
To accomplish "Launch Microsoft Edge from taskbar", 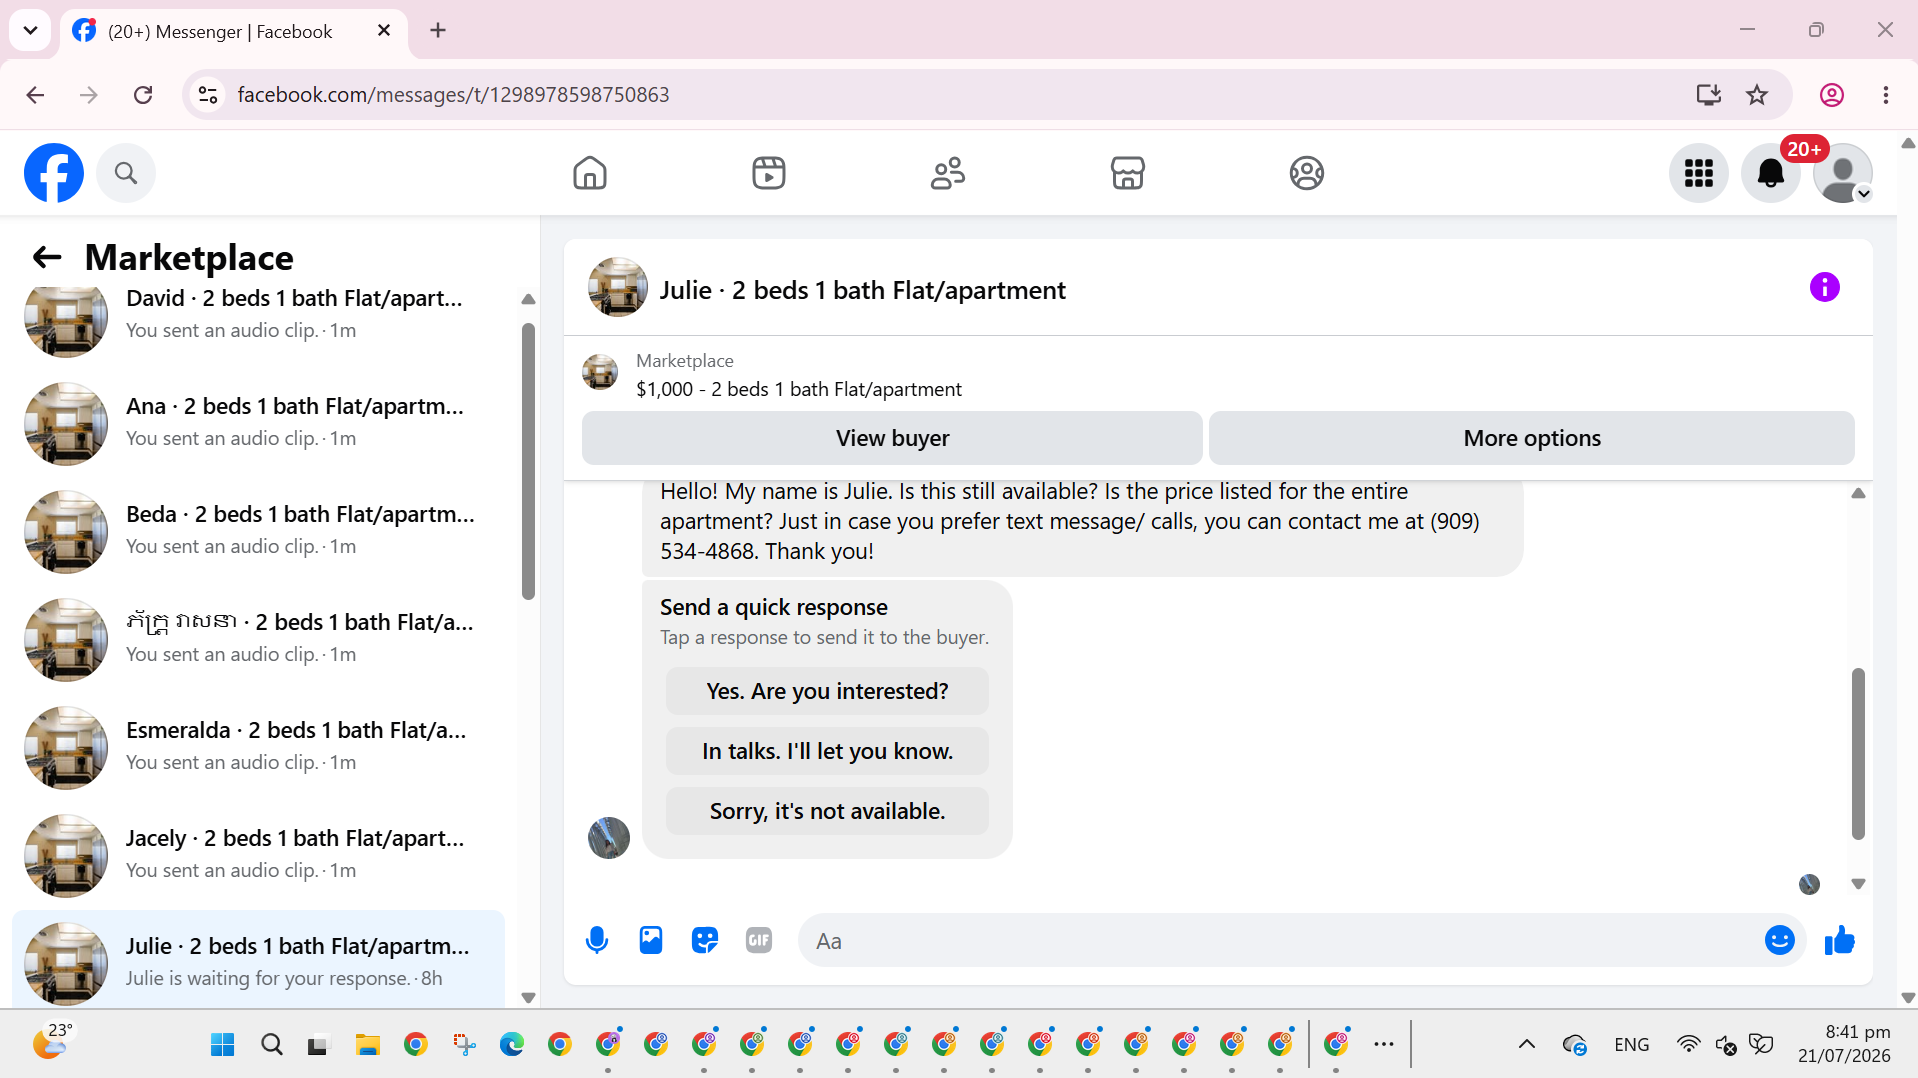I will coord(511,1045).
